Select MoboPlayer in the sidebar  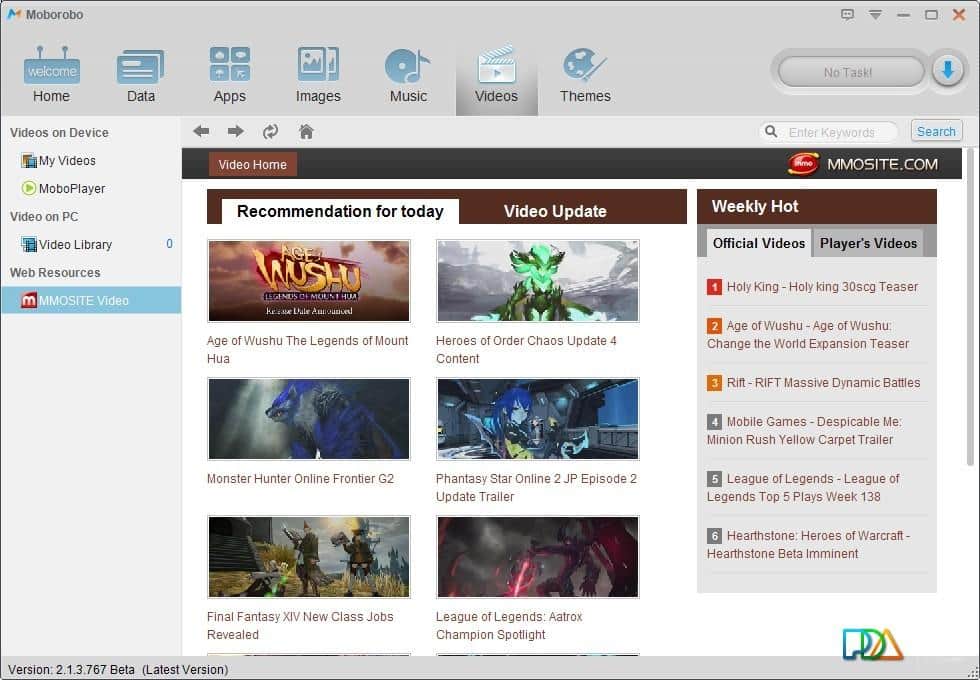(x=71, y=188)
